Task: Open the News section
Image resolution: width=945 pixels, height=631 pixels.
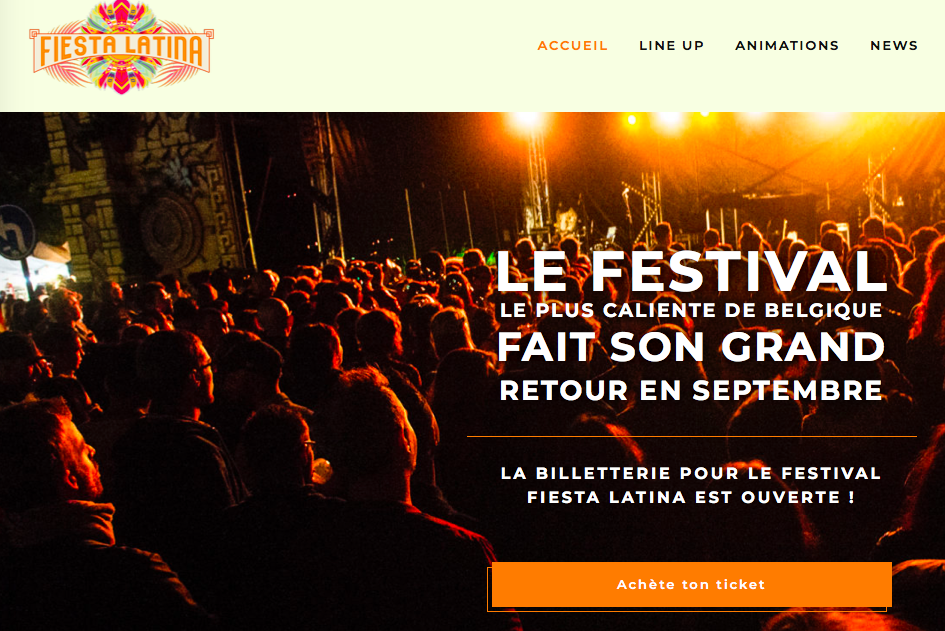Action: click(x=894, y=46)
